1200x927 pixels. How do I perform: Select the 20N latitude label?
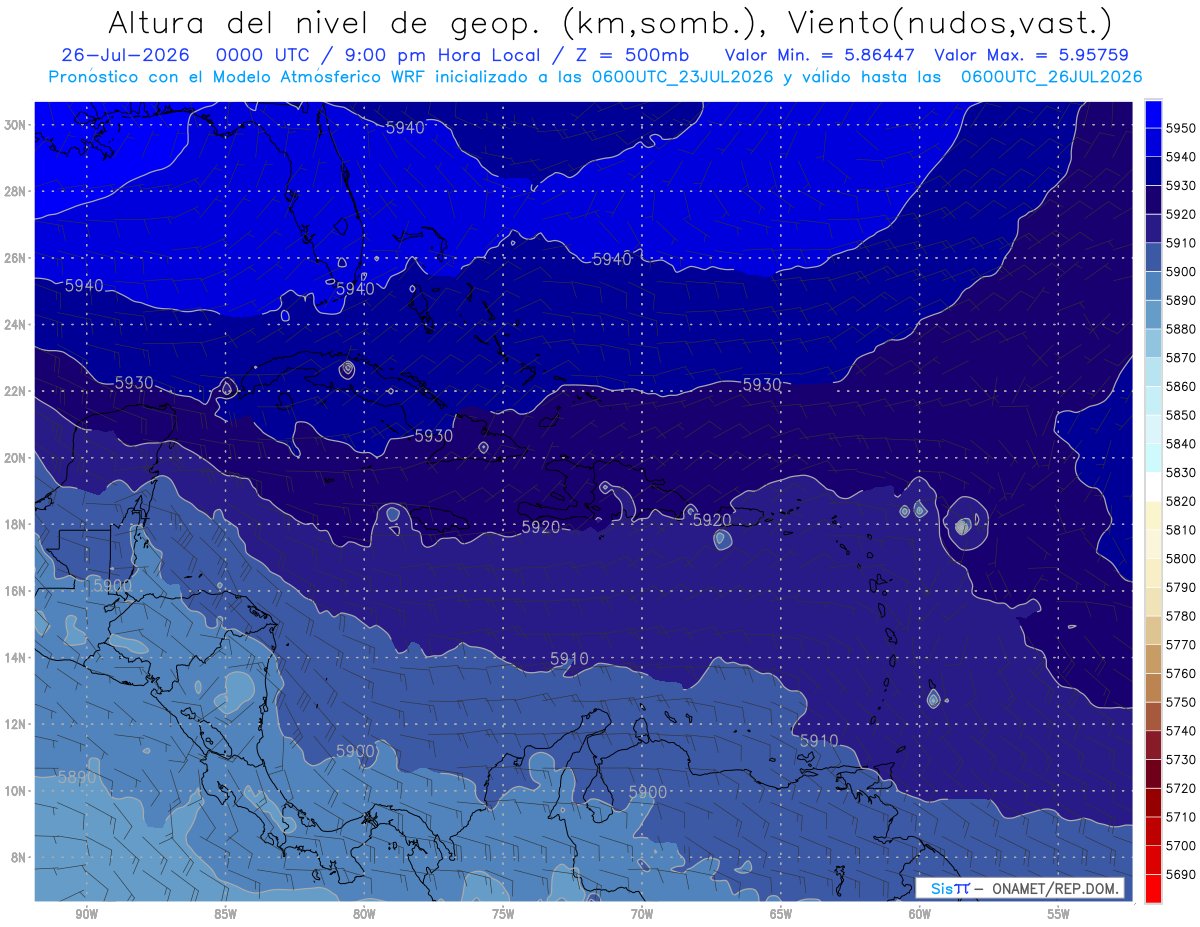pos(14,458)
